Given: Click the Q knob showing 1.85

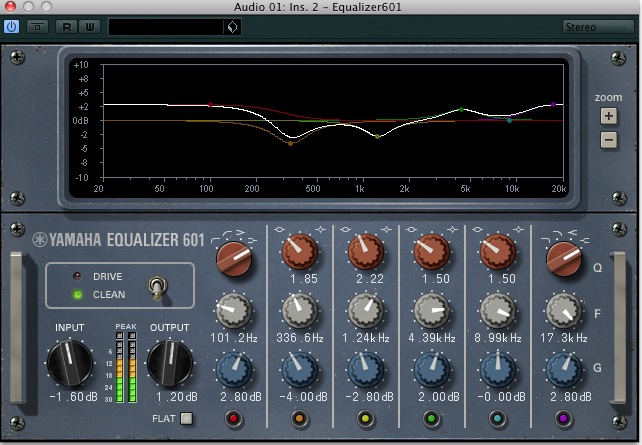Looking at the screenshot, I should click(x=299, y=251).
